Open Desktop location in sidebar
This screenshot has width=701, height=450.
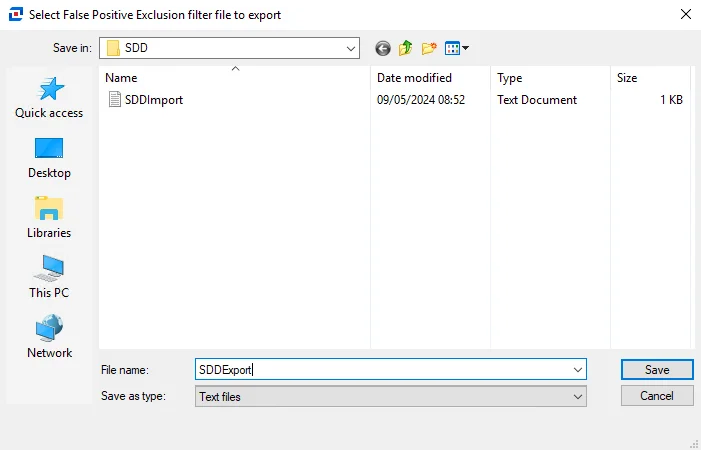click(x=49, y=158)
